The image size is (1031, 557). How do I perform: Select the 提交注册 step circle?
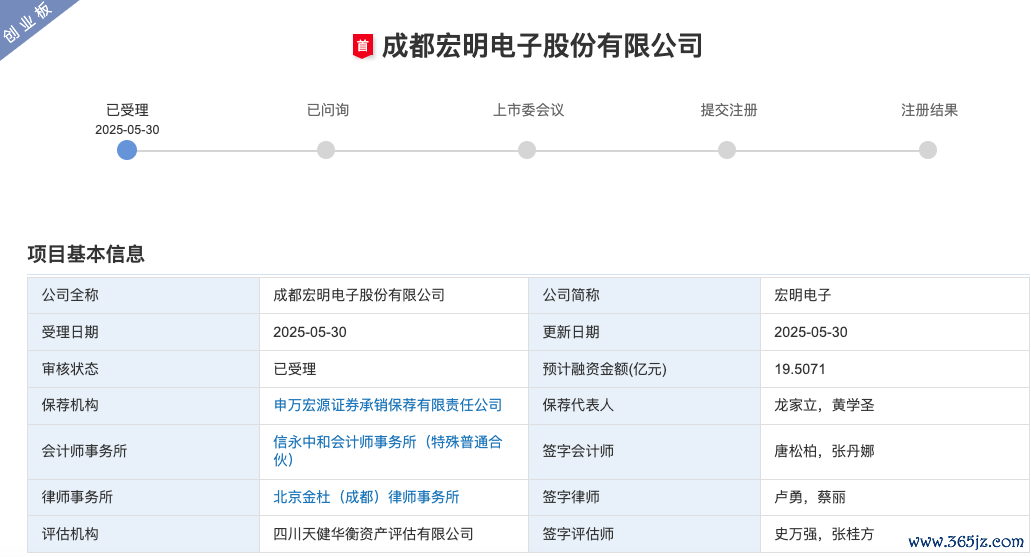click(727, 150)
